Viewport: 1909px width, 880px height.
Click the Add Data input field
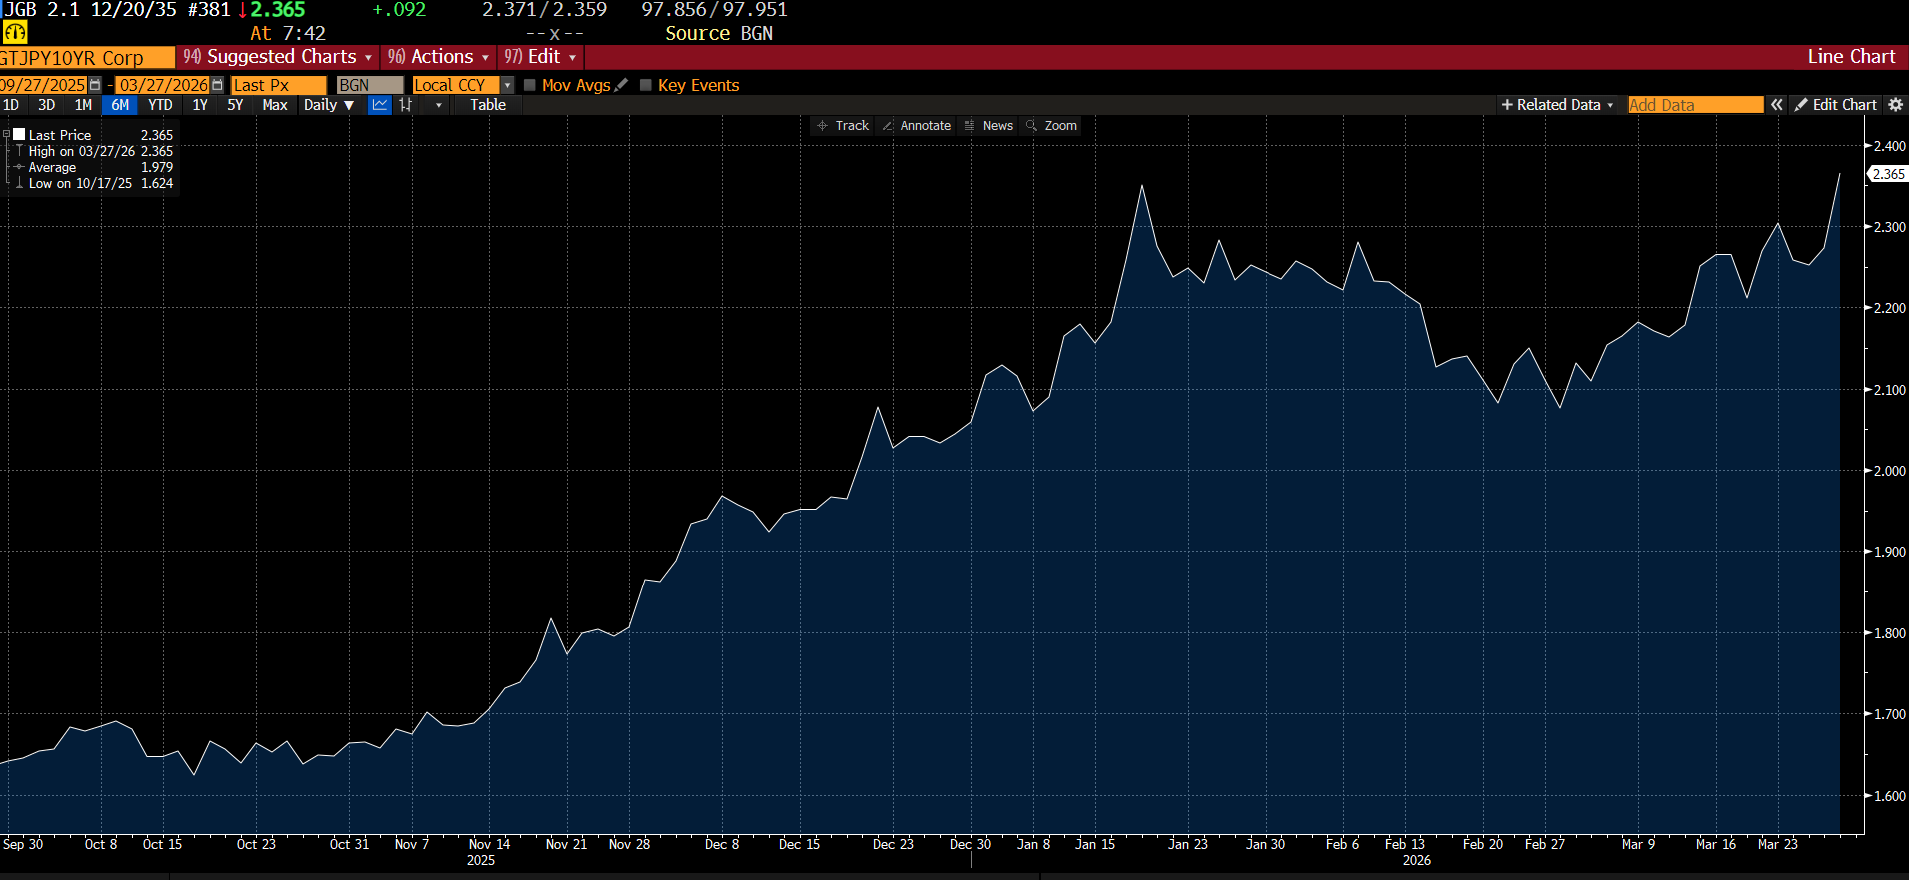tap(1695, 105)
